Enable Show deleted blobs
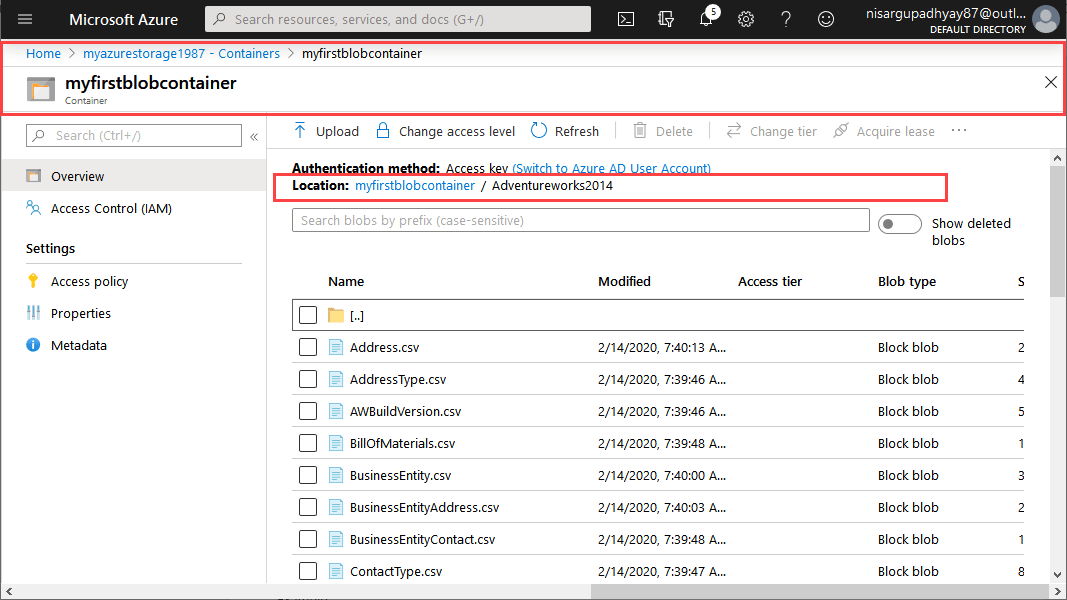This screenshot has width=1067, height=600. click(899, 224)
